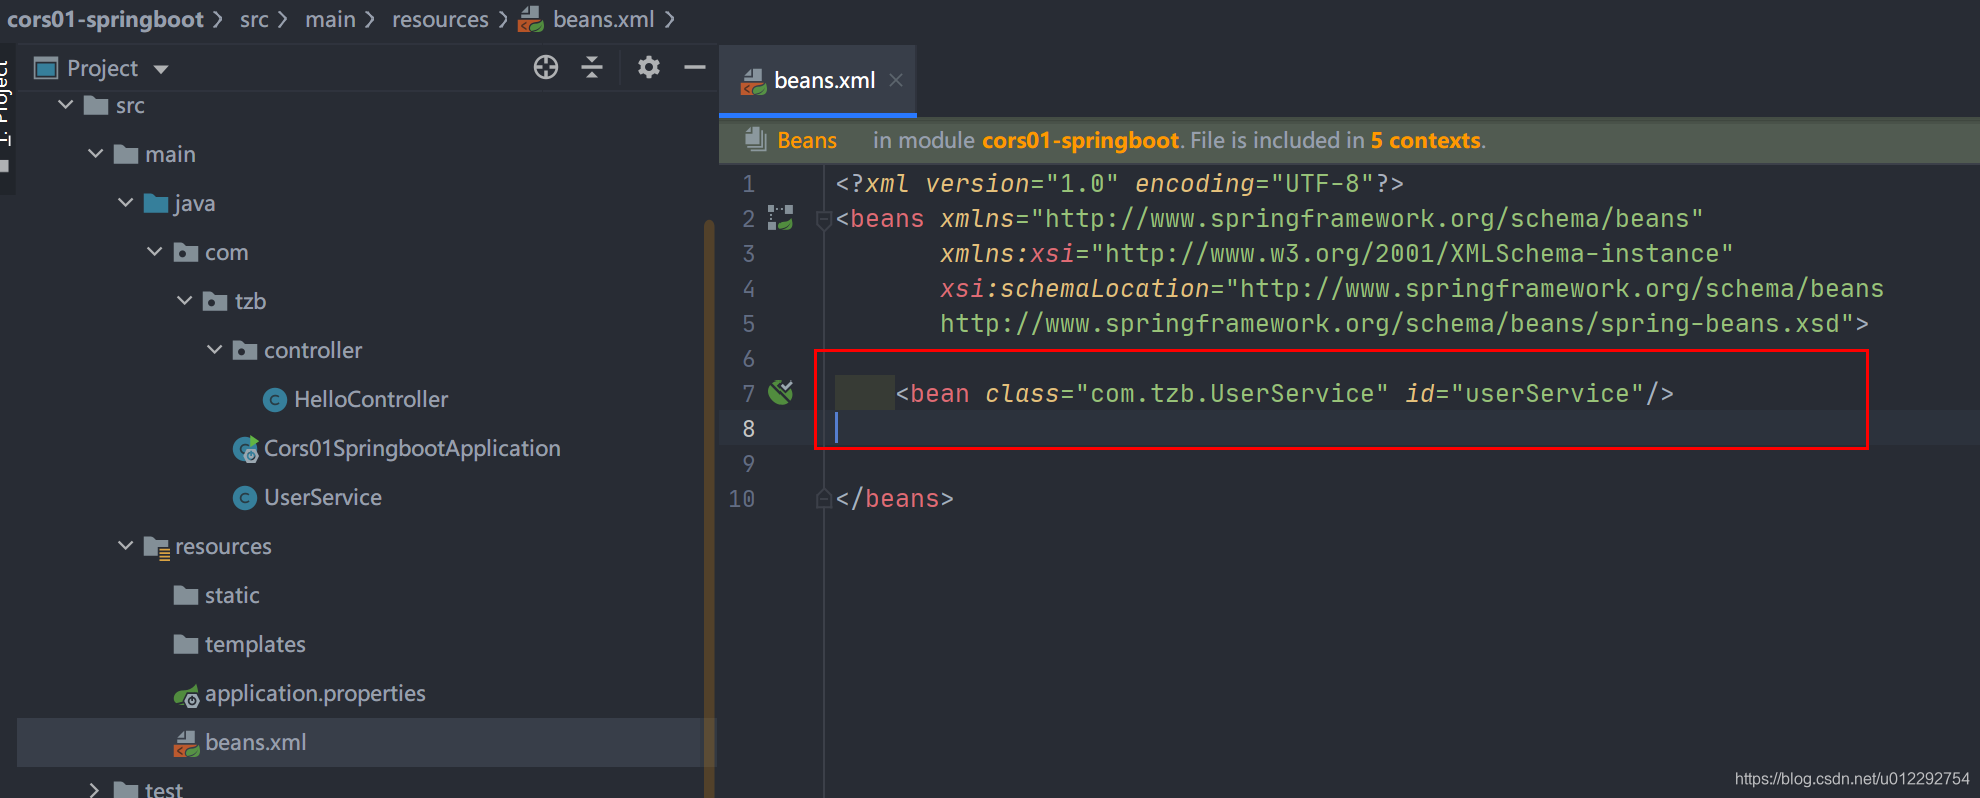This screenshot has height=798, width=1980.
Task: Place cursor in the bean class attribute value
Action: 1232,394
